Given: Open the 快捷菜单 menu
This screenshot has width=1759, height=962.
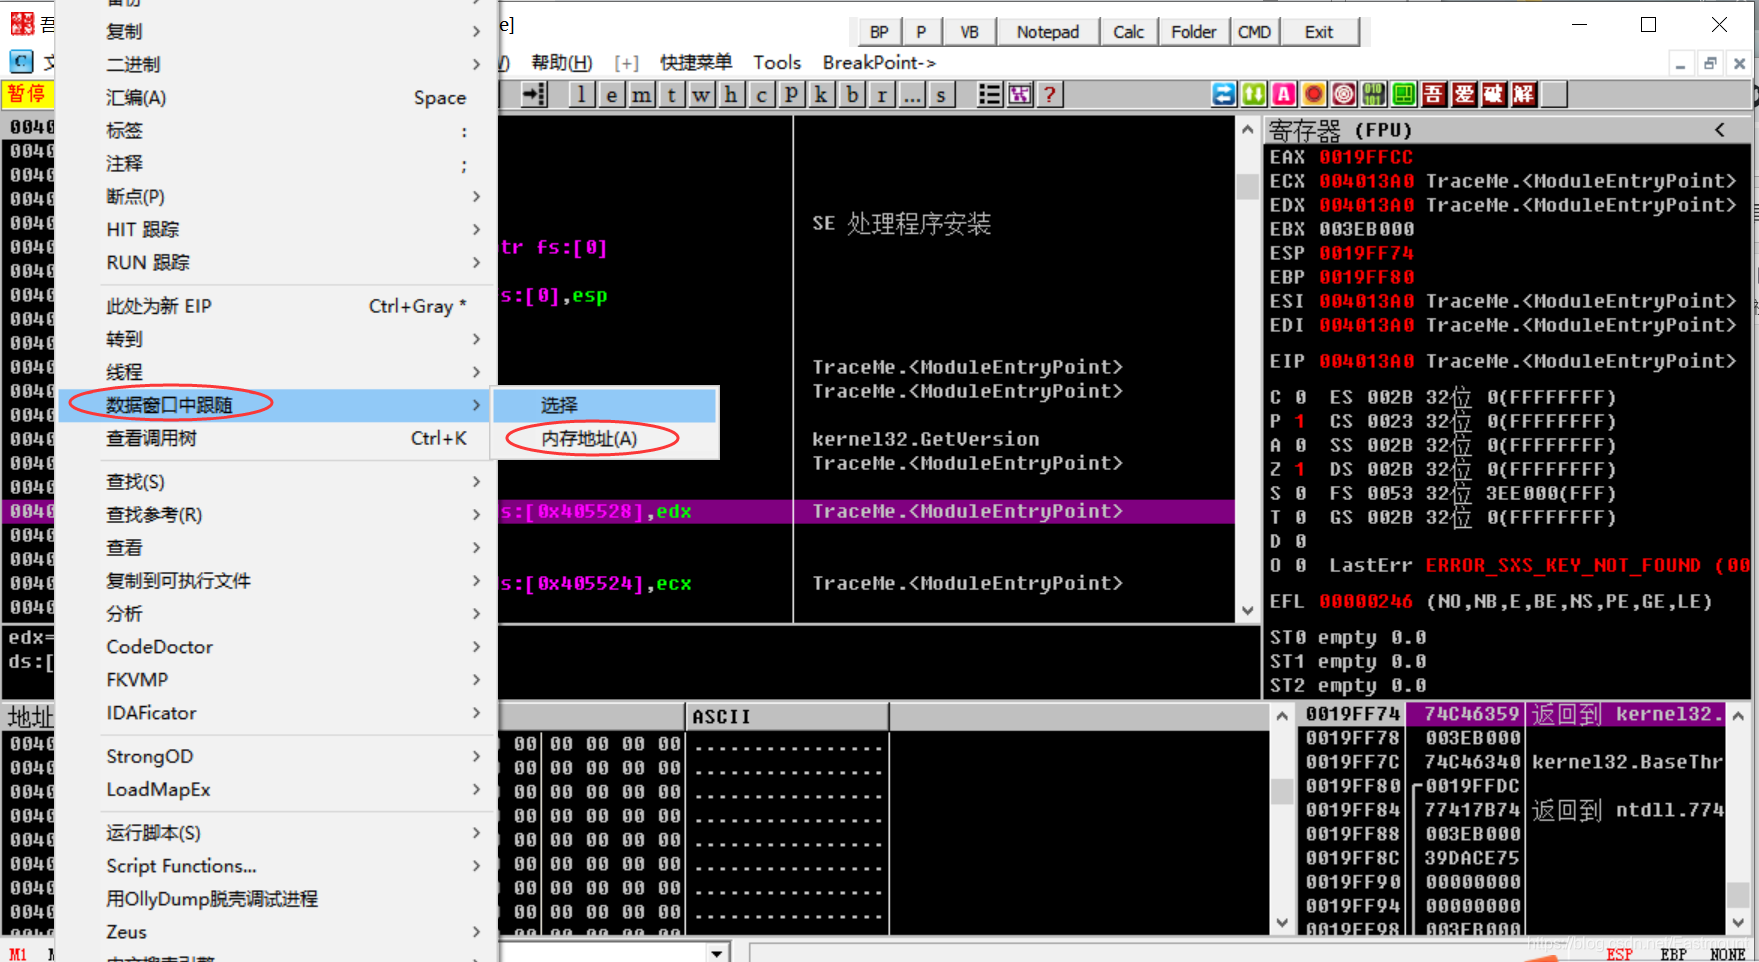Looking at the screenshot, I should tap(696, 63).
